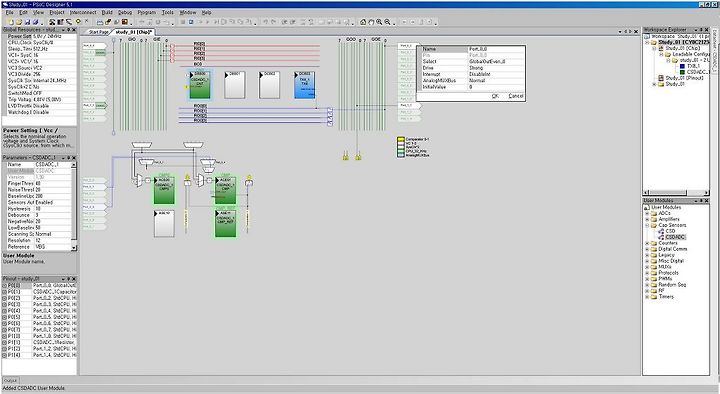The height and width of the screenshot is (394, 720).
Task: Select the Pan hand tool icon
Action: coord(371,22)
